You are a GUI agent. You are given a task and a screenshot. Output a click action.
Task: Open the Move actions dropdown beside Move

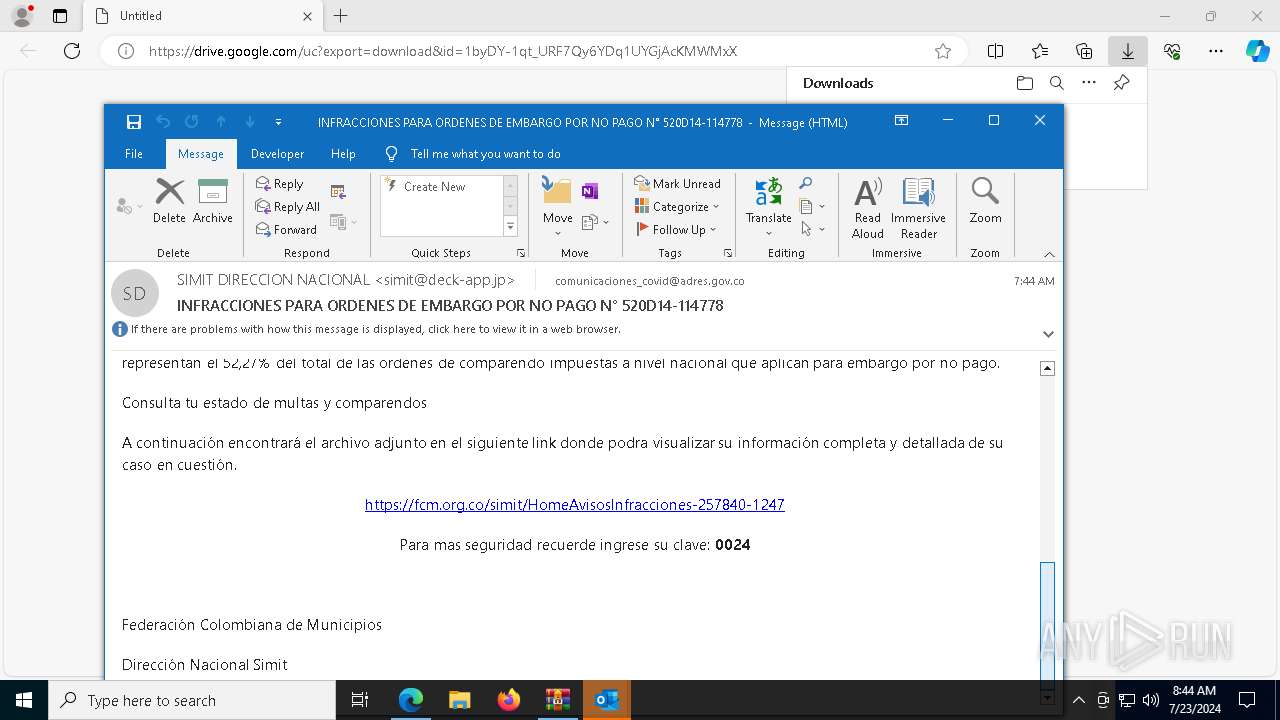coord(595,222)
